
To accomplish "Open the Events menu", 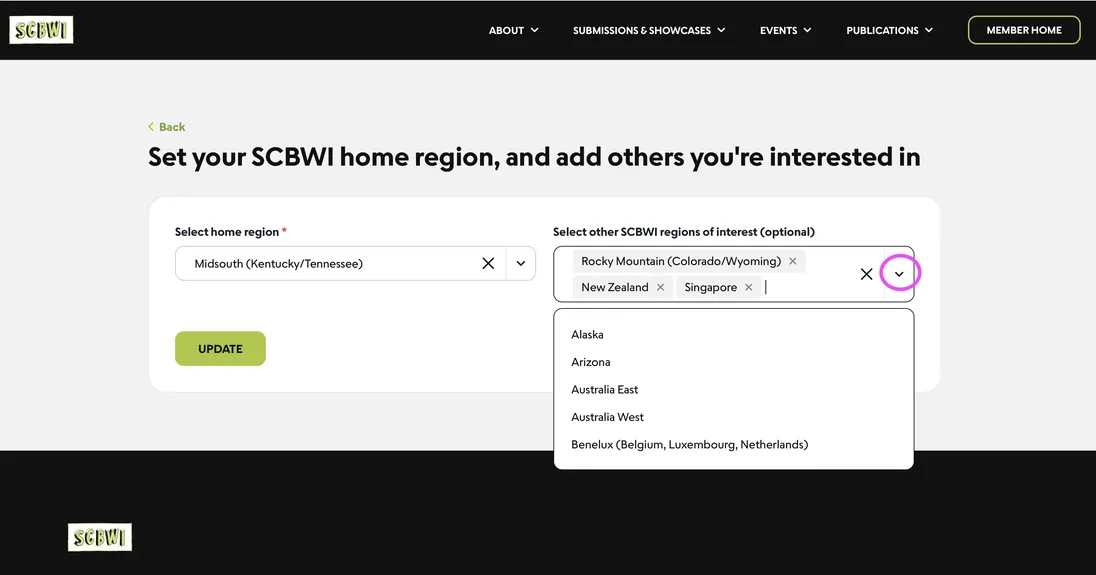I will pyautogui.click(x=786, y=30).
